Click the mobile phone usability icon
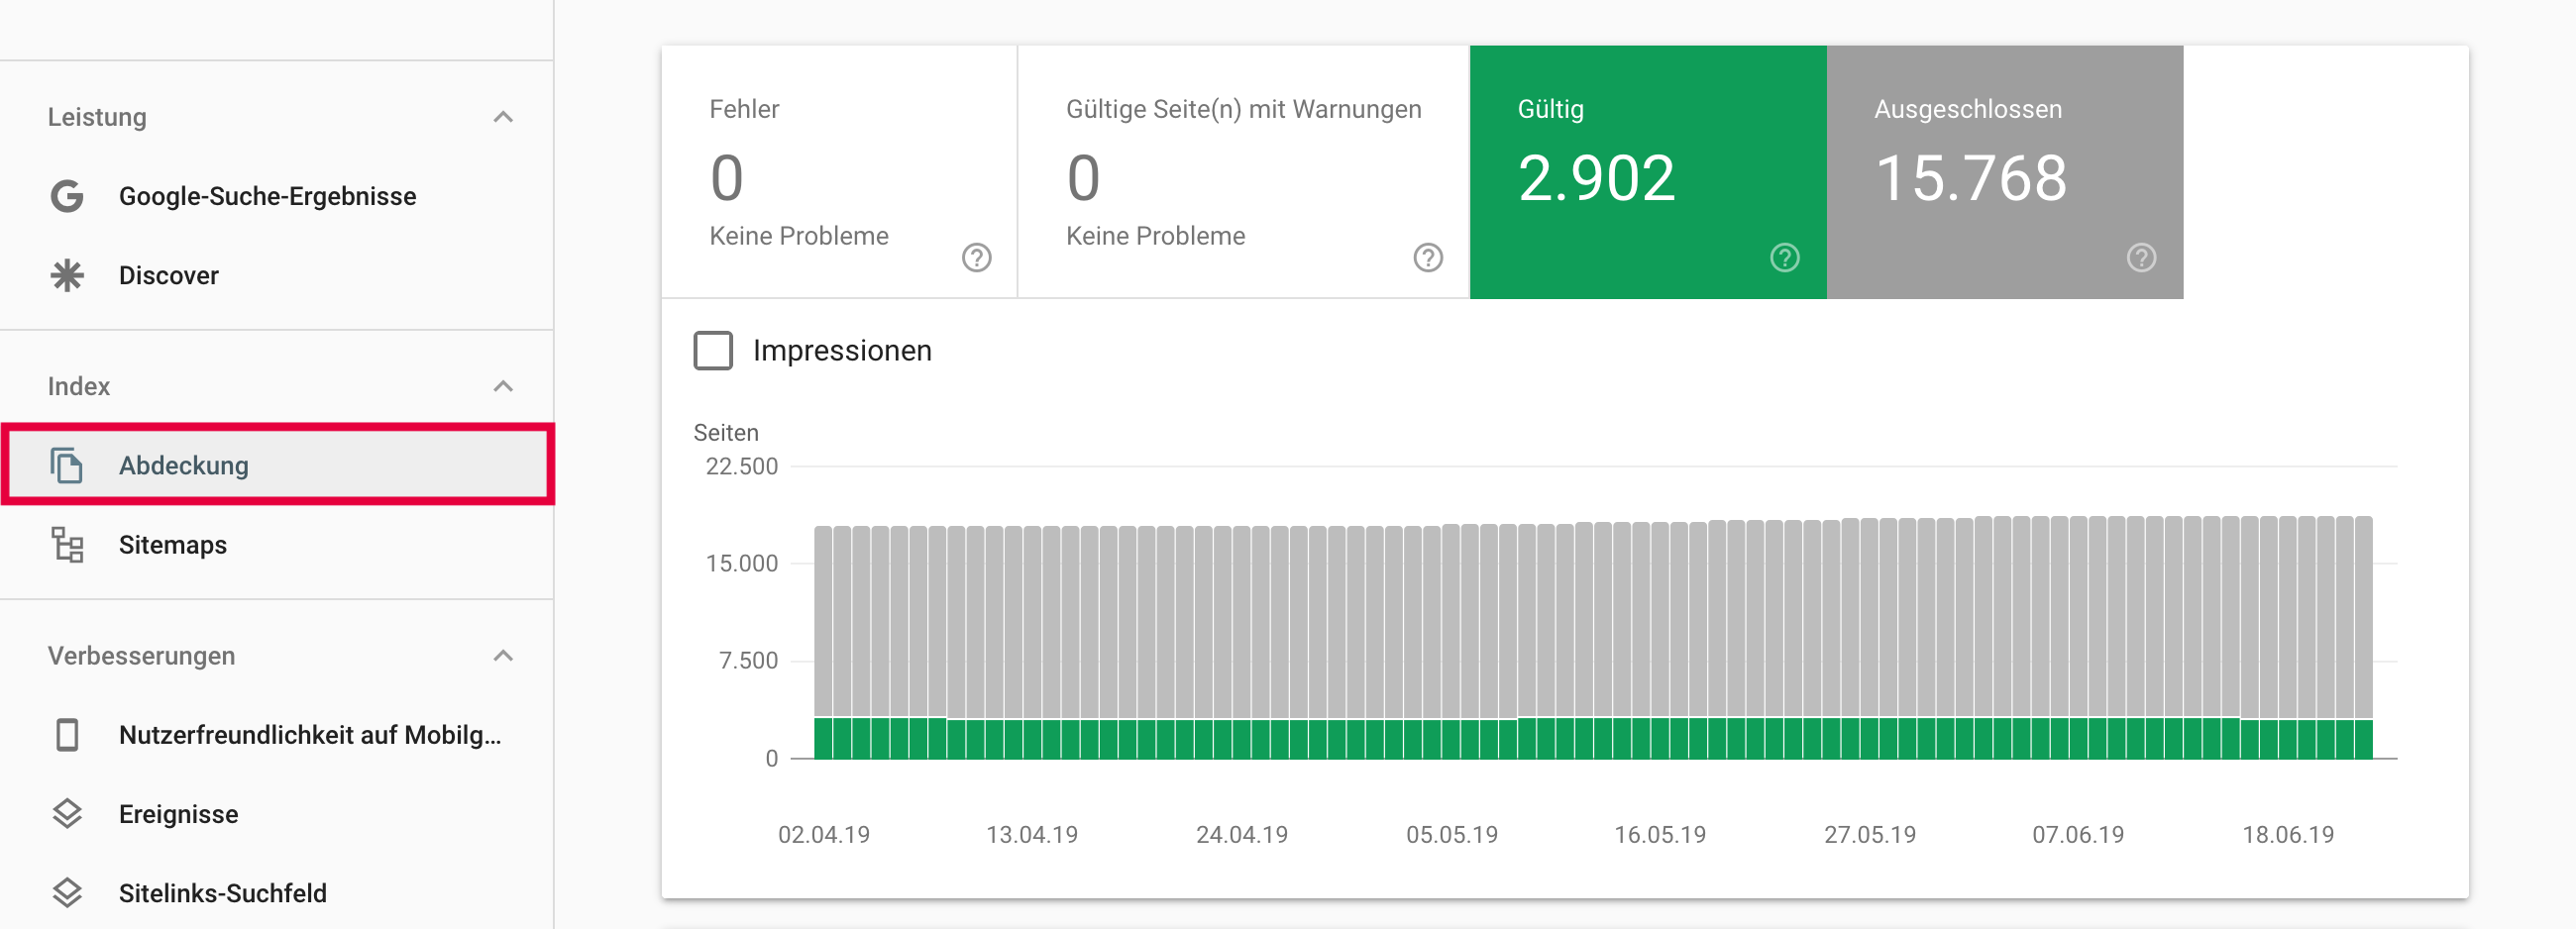 pos(67,735)
